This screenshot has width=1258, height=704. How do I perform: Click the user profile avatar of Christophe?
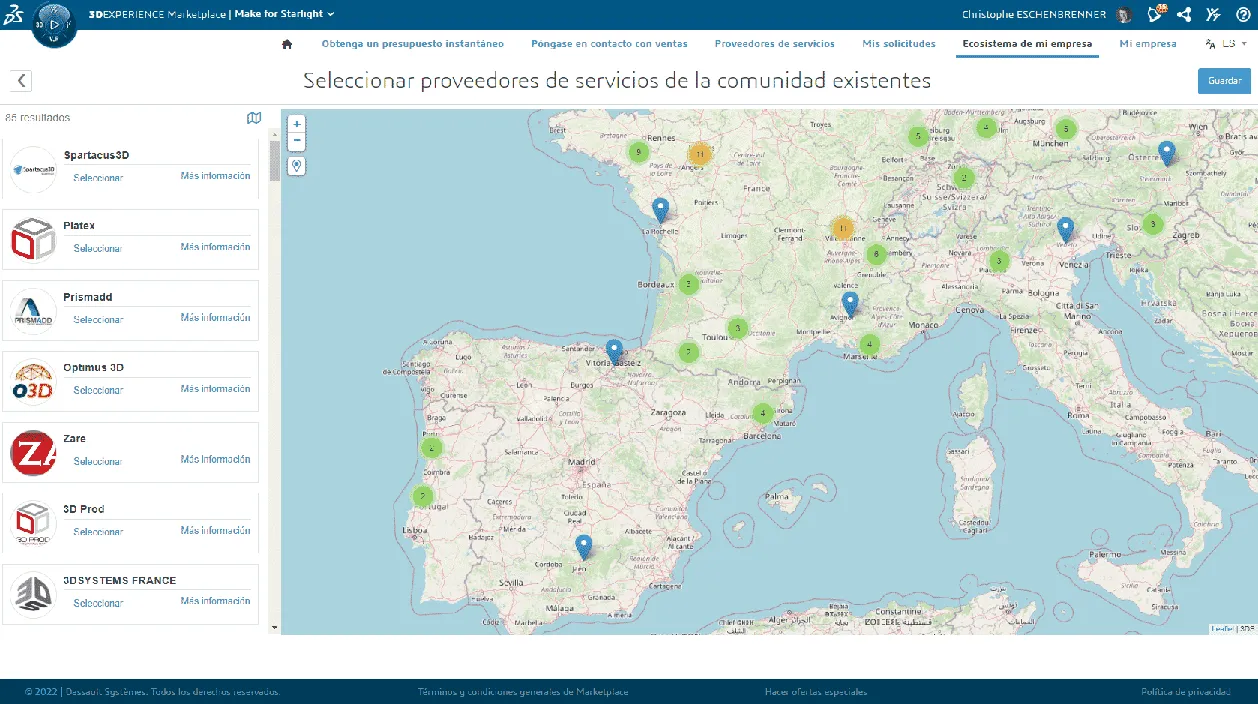(1125, 15)
